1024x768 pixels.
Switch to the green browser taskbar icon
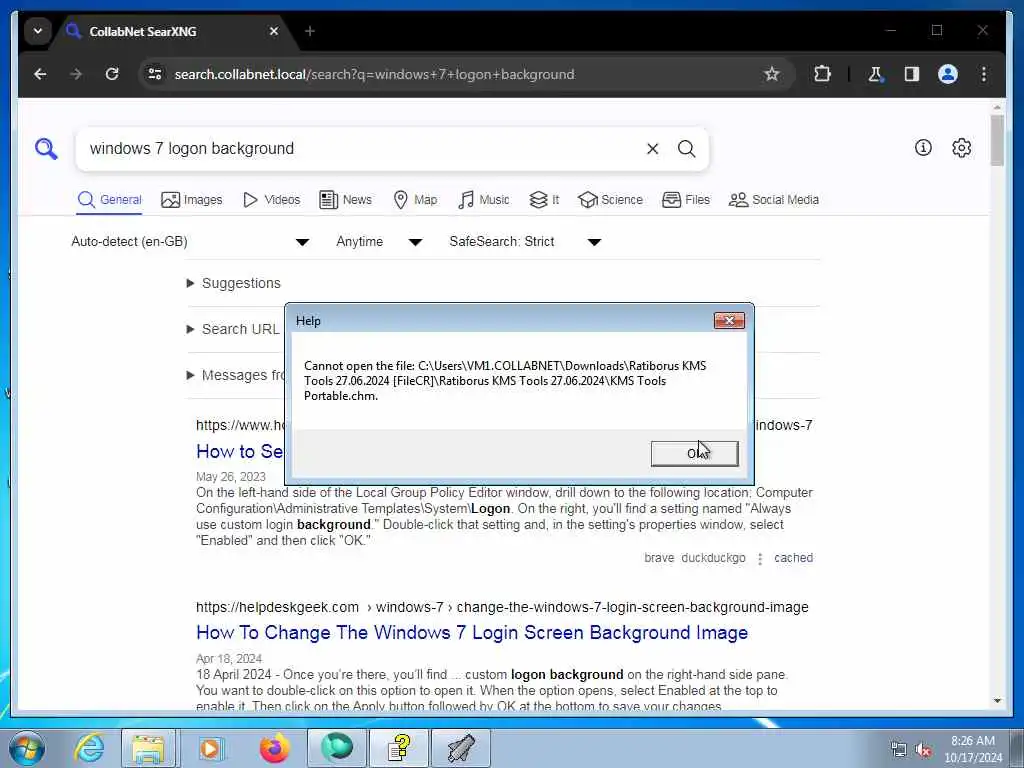tap(336, 748)
